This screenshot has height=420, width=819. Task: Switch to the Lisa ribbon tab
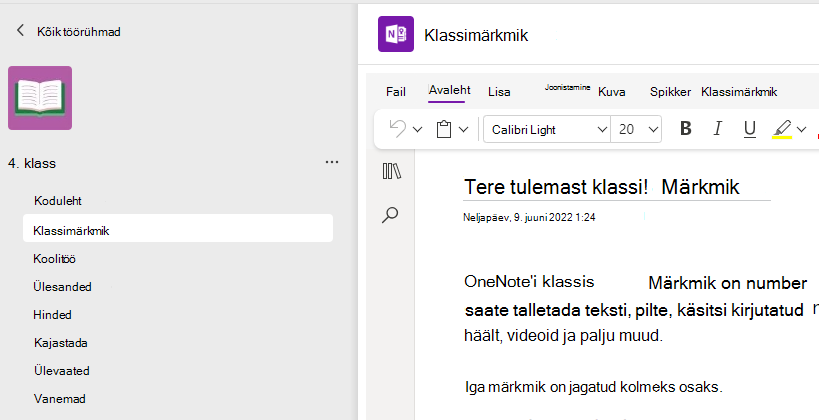pos(499,91)
